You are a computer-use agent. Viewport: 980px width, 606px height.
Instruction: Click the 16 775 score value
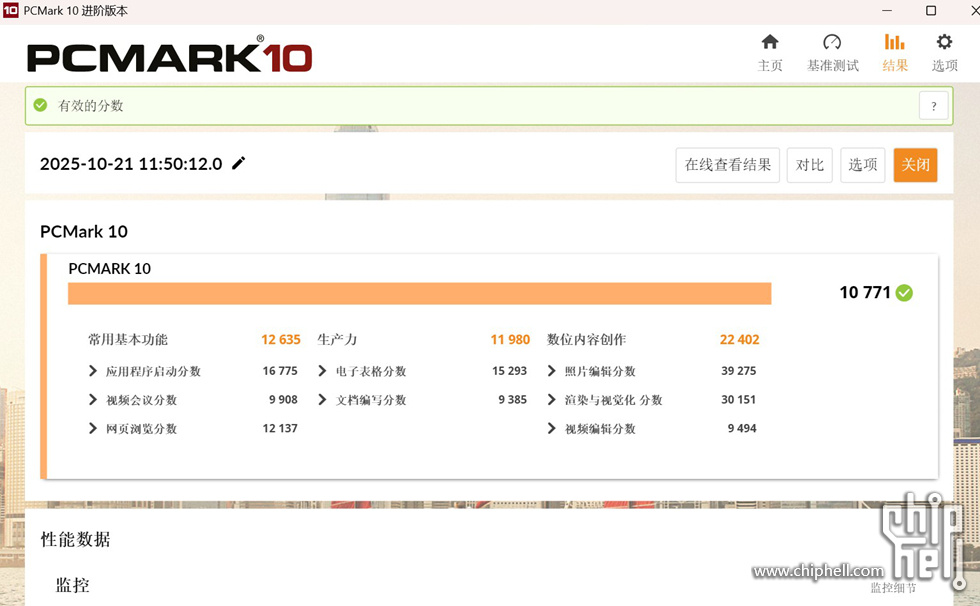point(280,371)
